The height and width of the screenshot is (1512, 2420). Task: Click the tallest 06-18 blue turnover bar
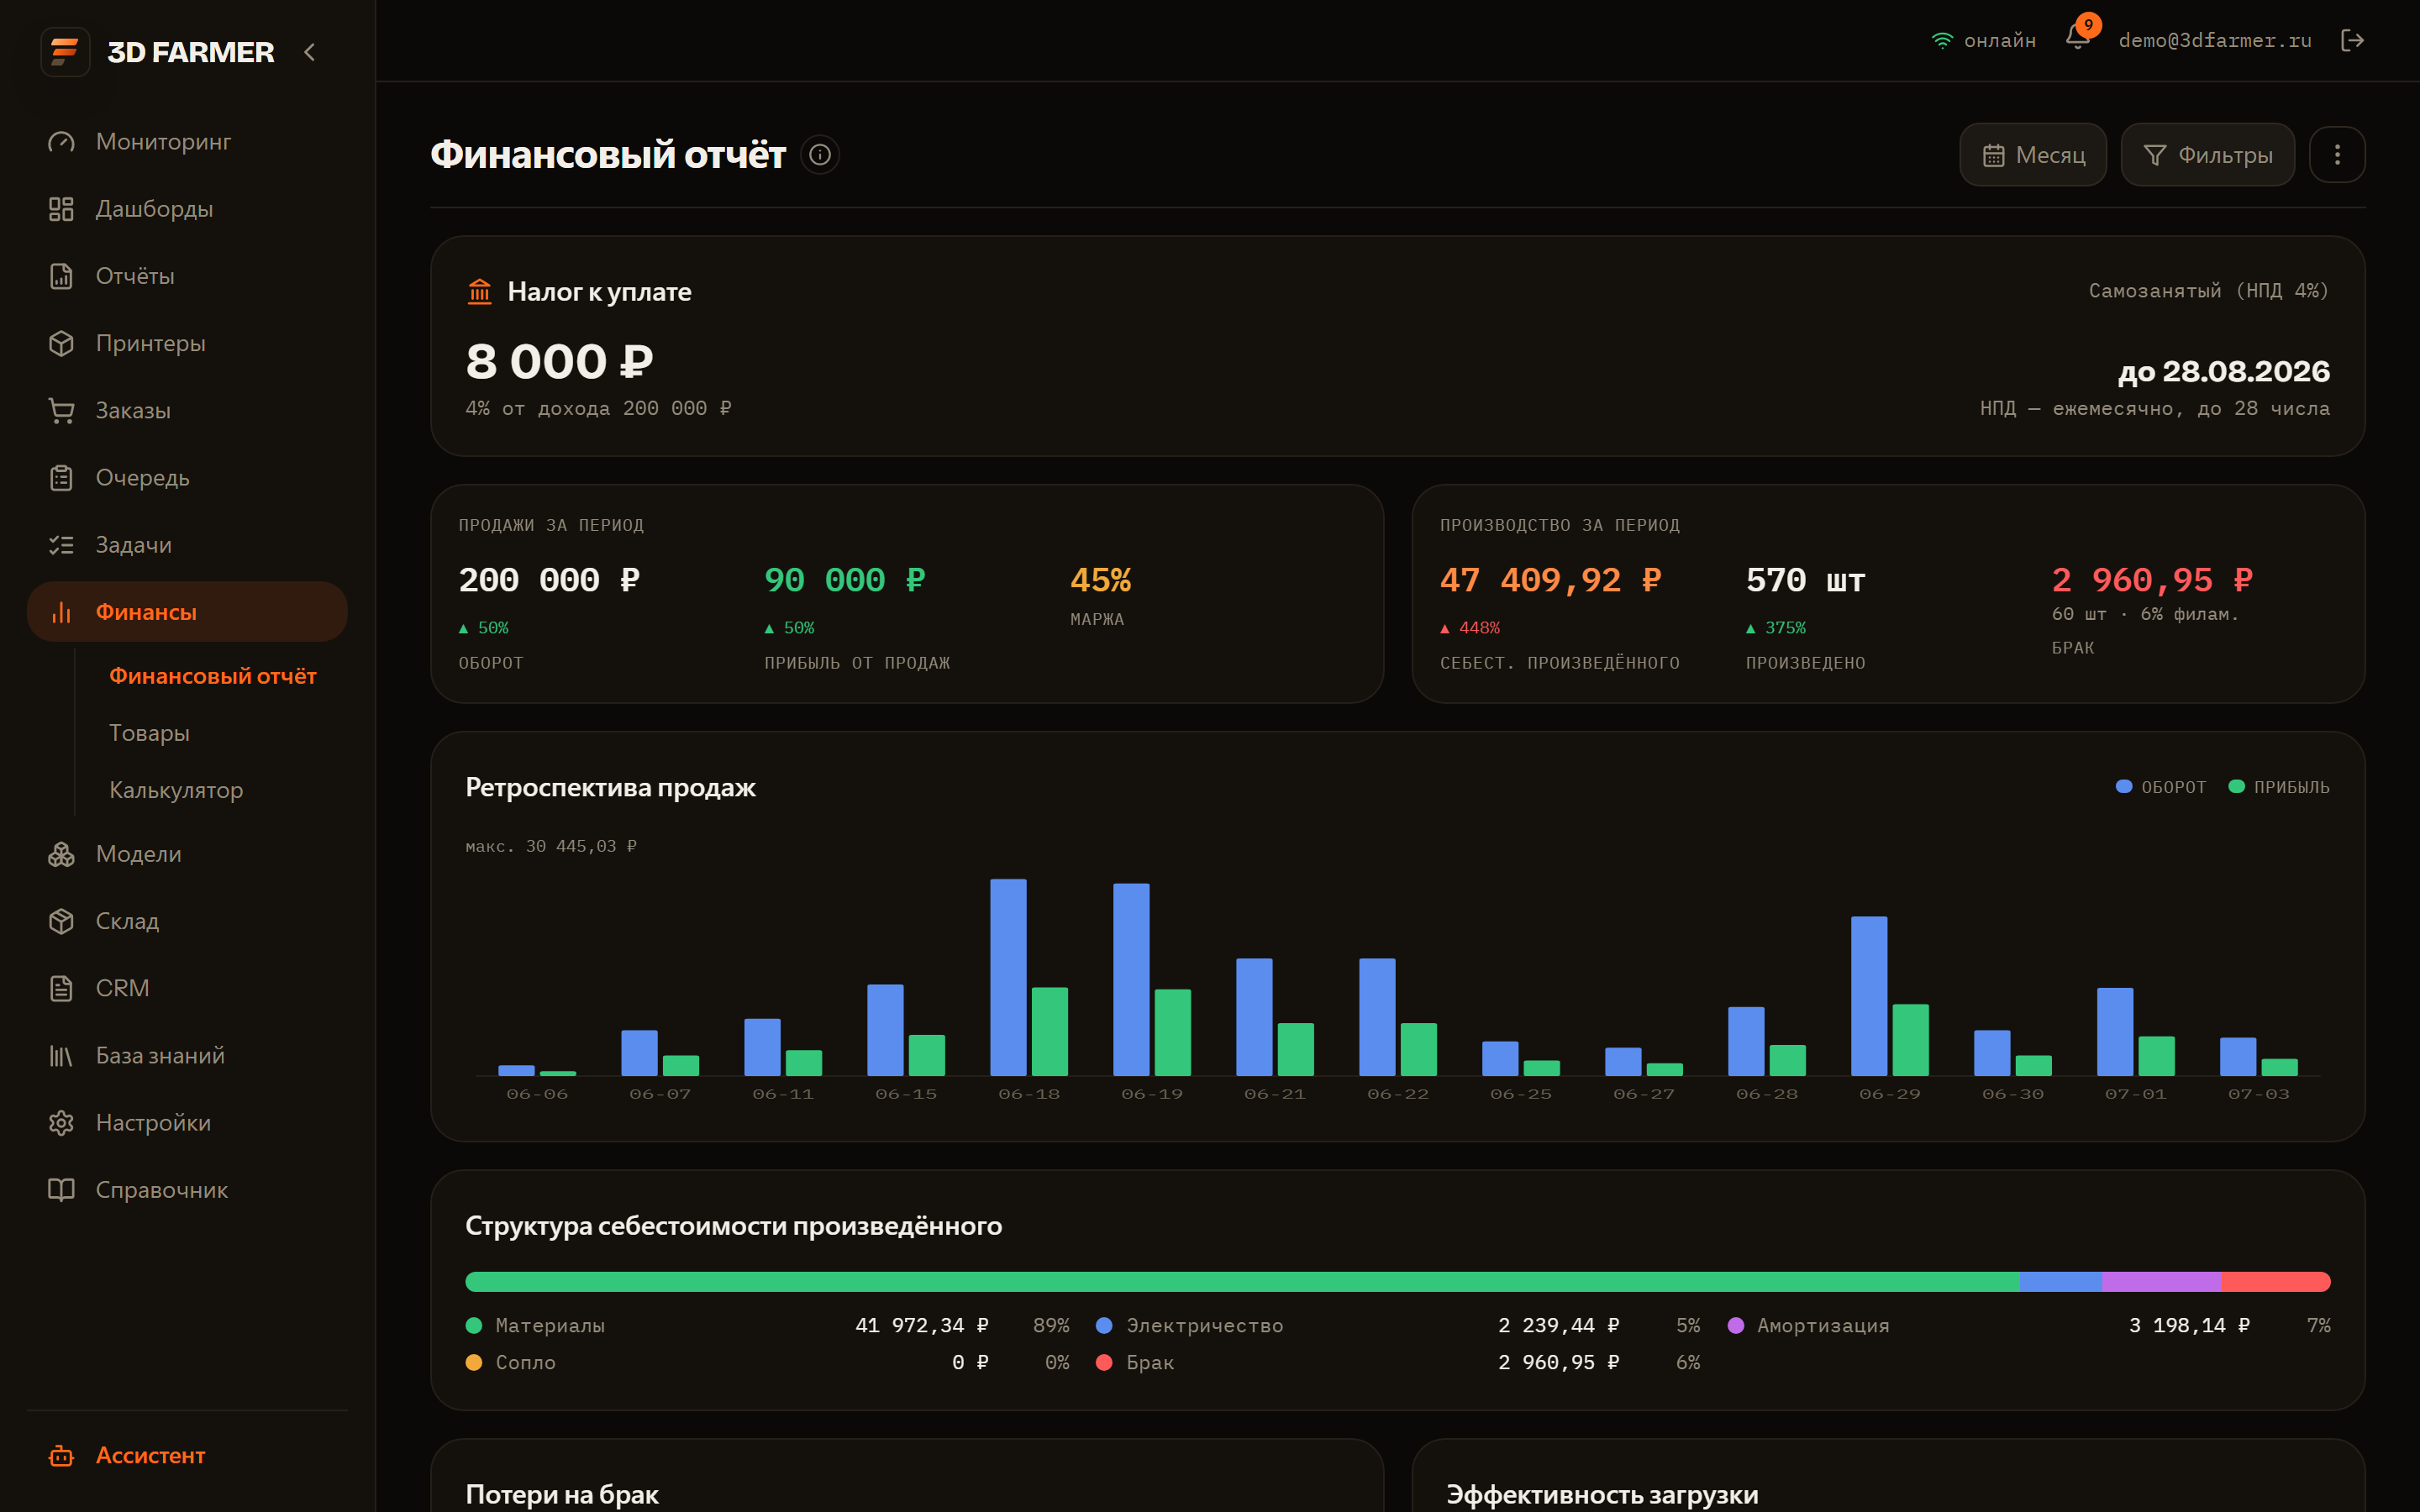pos(1008,977)
